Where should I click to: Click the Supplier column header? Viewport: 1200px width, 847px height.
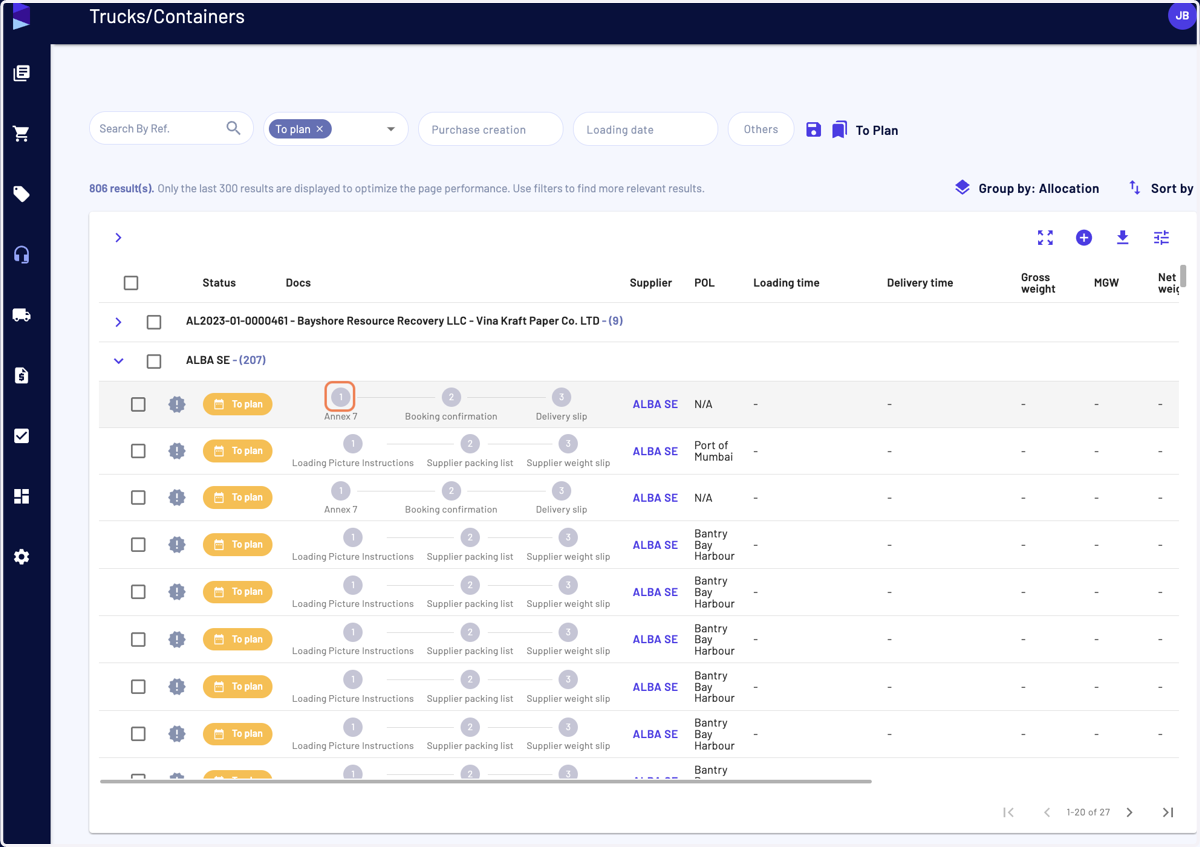tap(651, 283)
